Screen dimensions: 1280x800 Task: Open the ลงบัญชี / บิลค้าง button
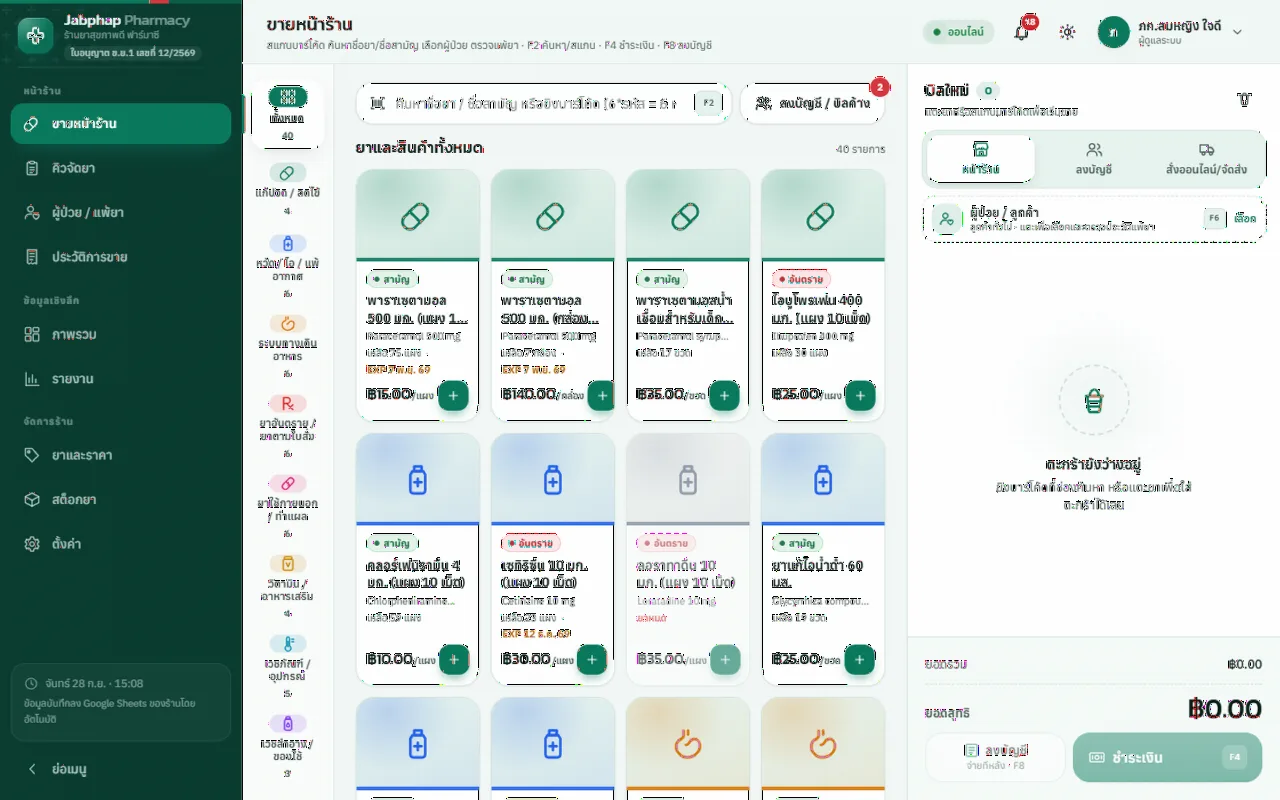click(813, 103)
